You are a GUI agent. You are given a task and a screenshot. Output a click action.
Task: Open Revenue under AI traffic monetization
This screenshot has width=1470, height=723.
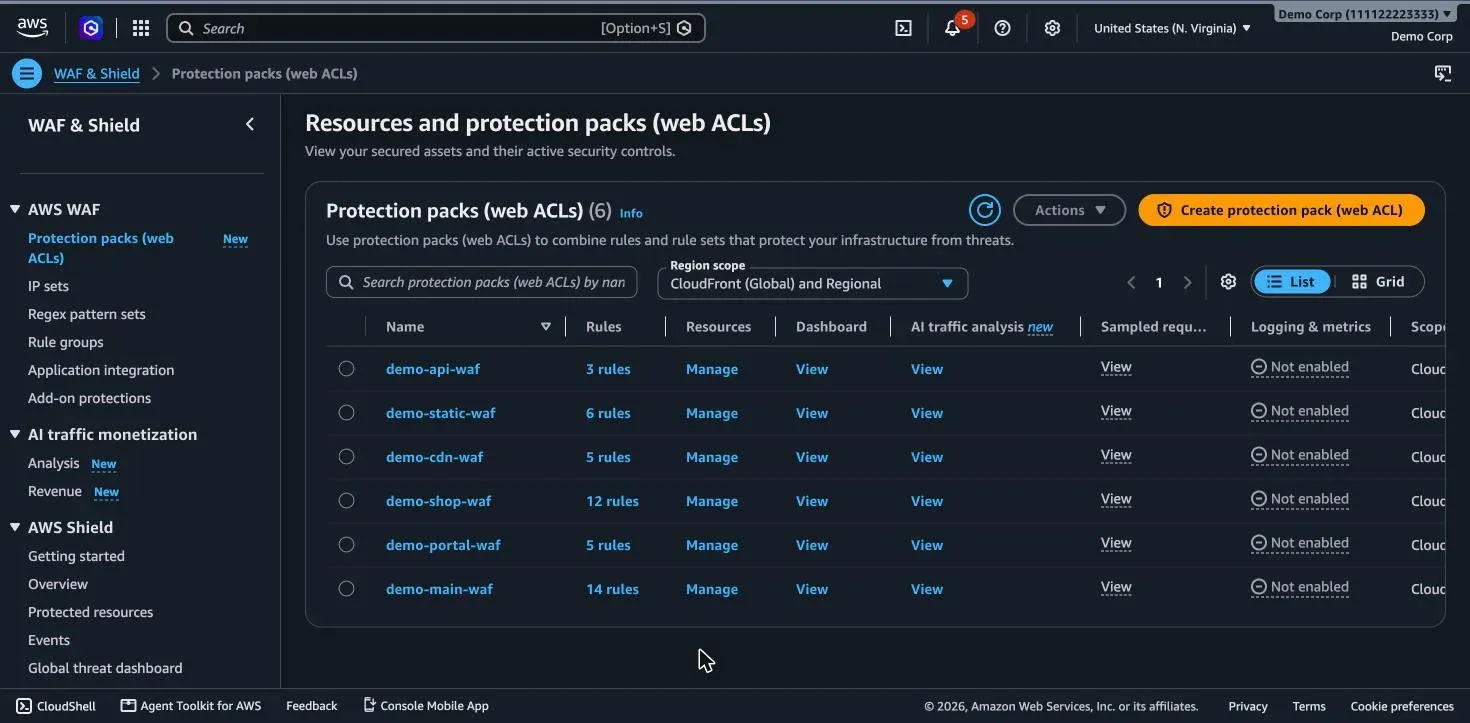(x=55, y=491)
